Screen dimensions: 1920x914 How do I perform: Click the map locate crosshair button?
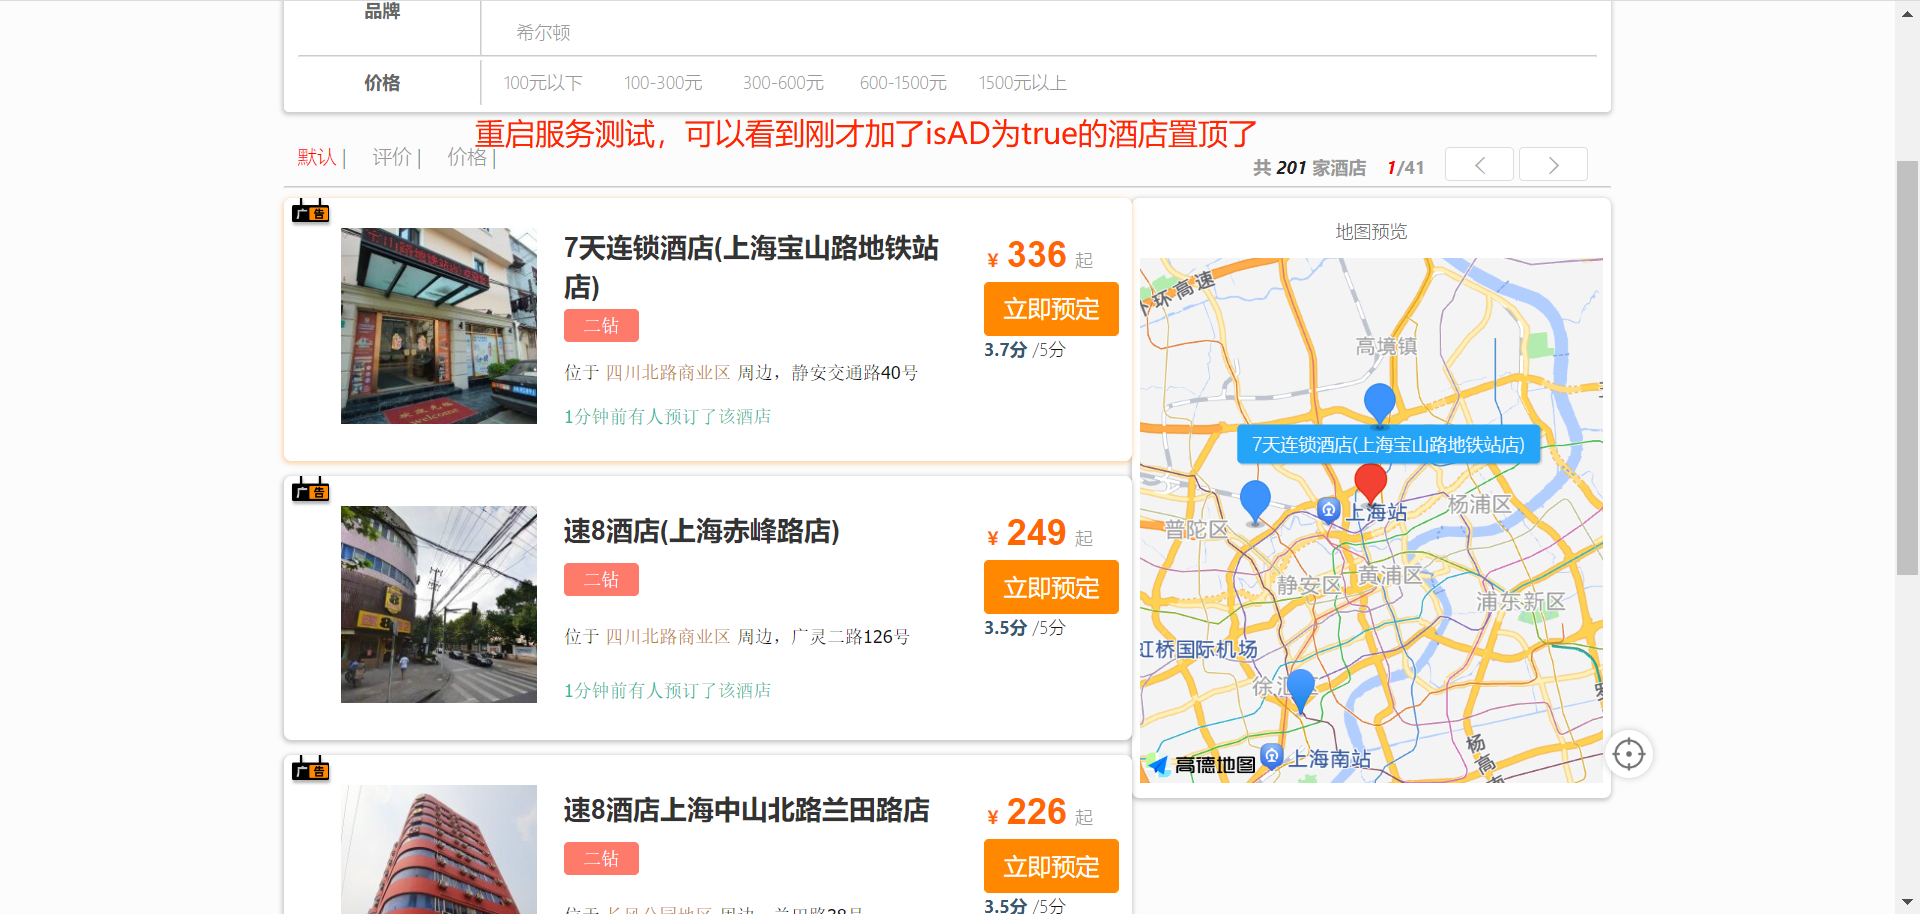click(x=1629, y=754)
